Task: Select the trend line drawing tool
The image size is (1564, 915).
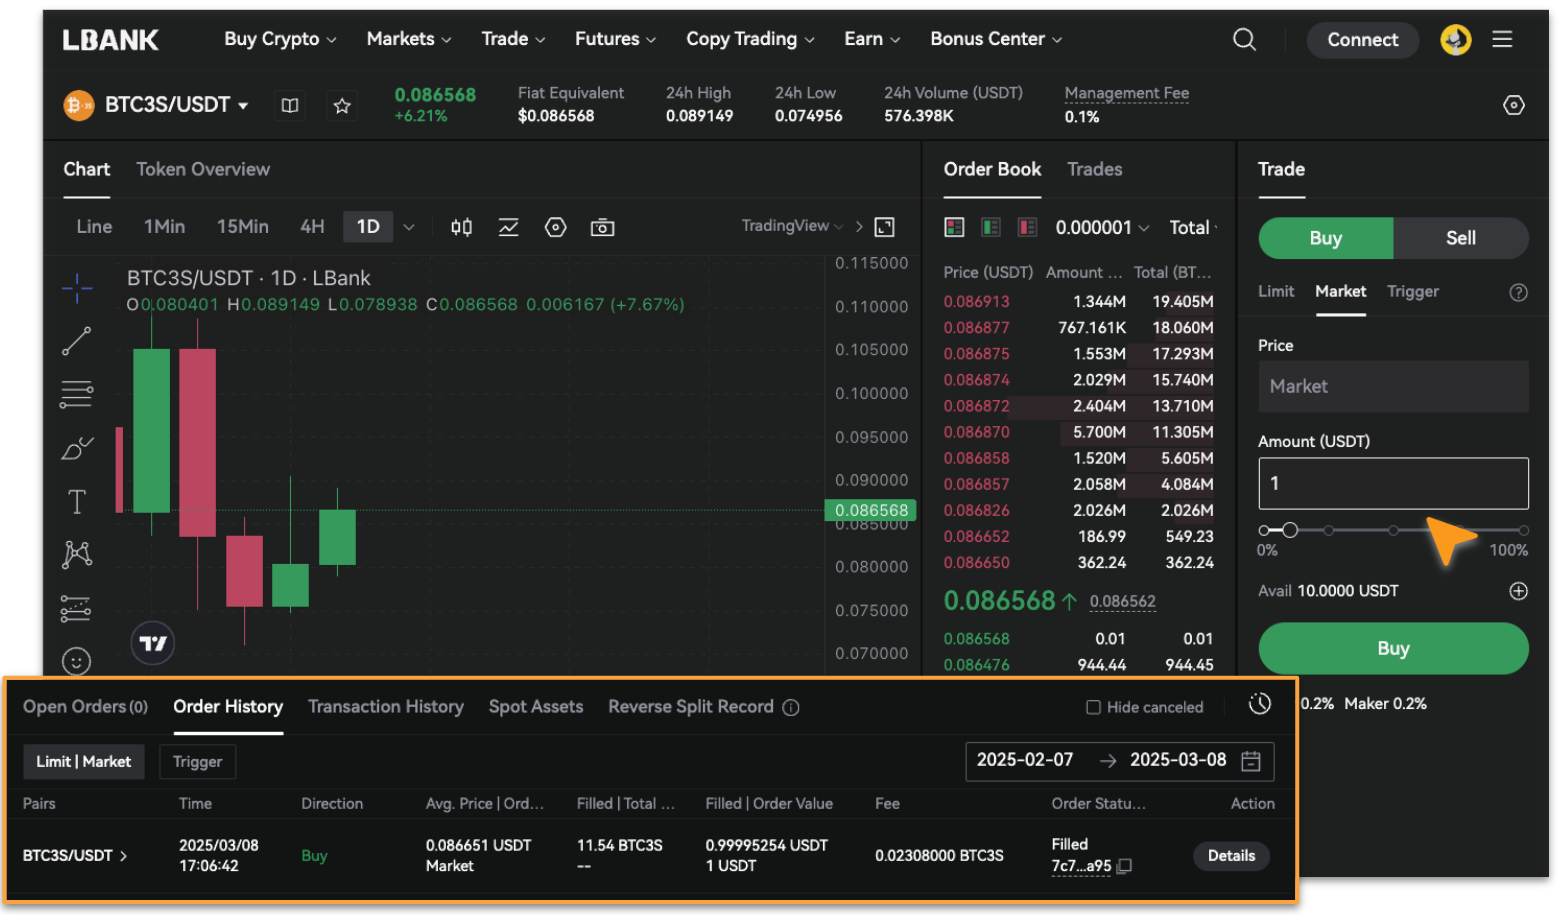Action: click(x=76, y=341)
